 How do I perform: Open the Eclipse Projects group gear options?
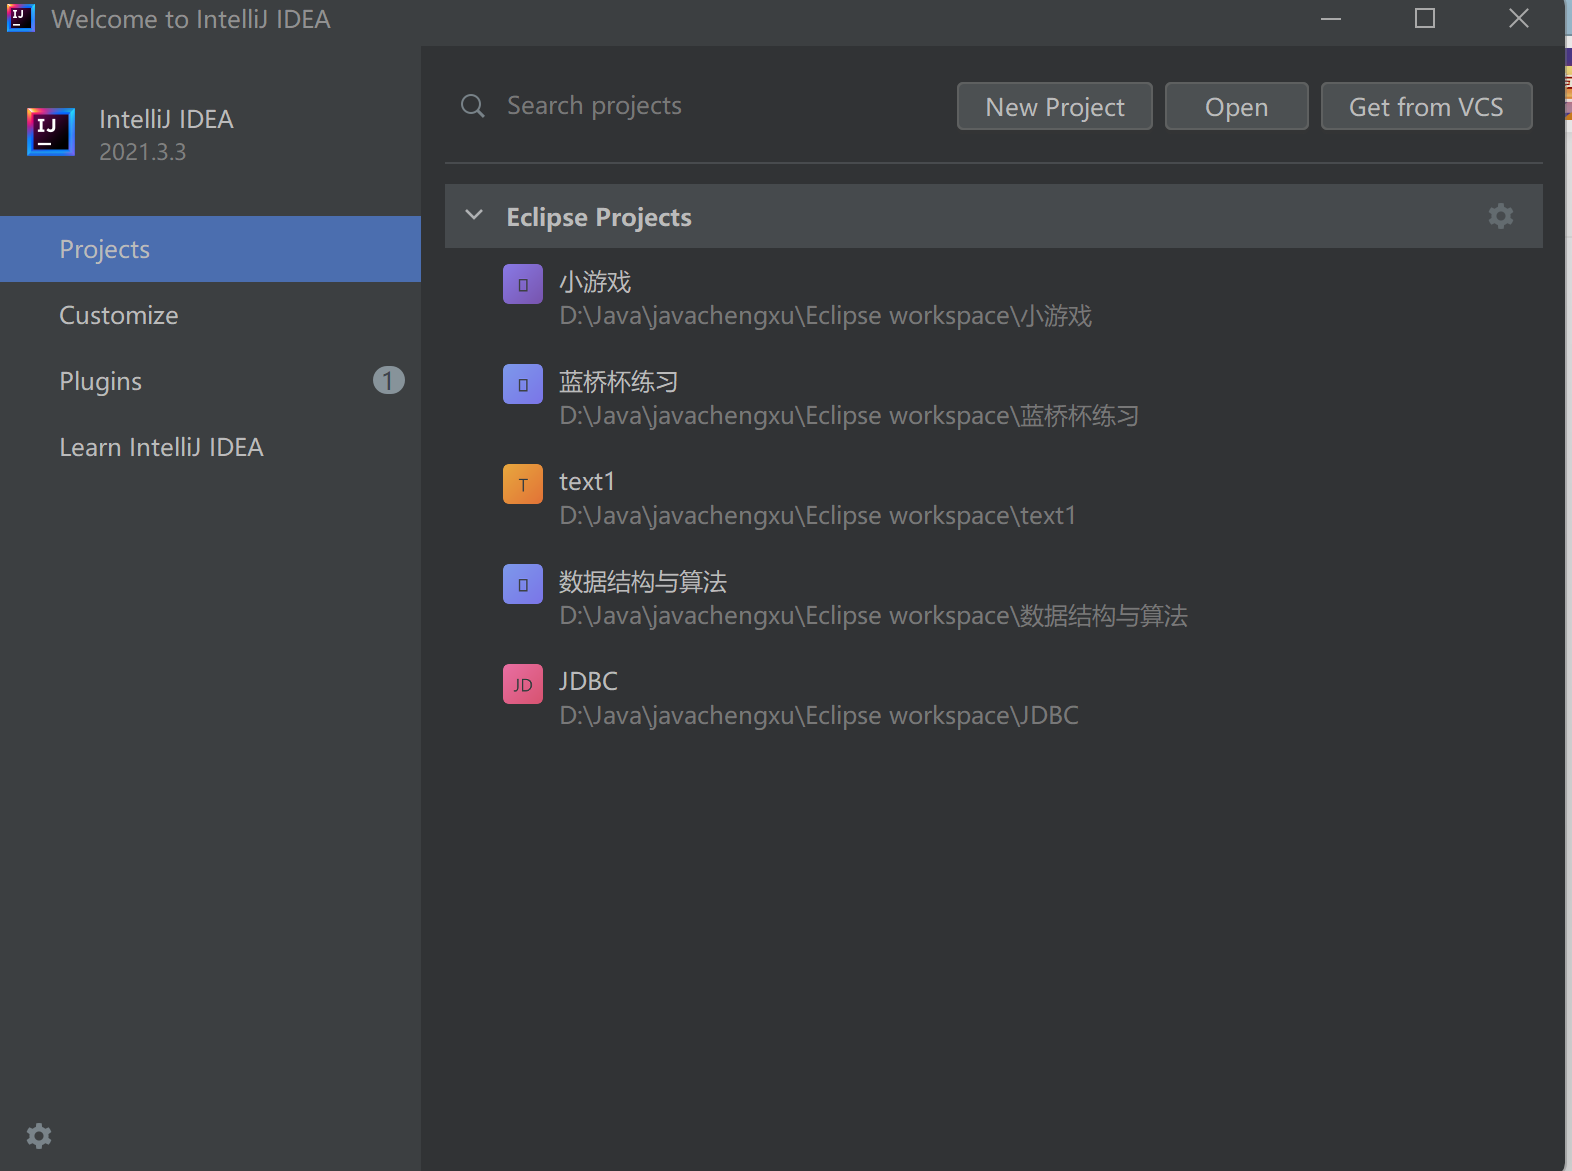[1500, 216]
